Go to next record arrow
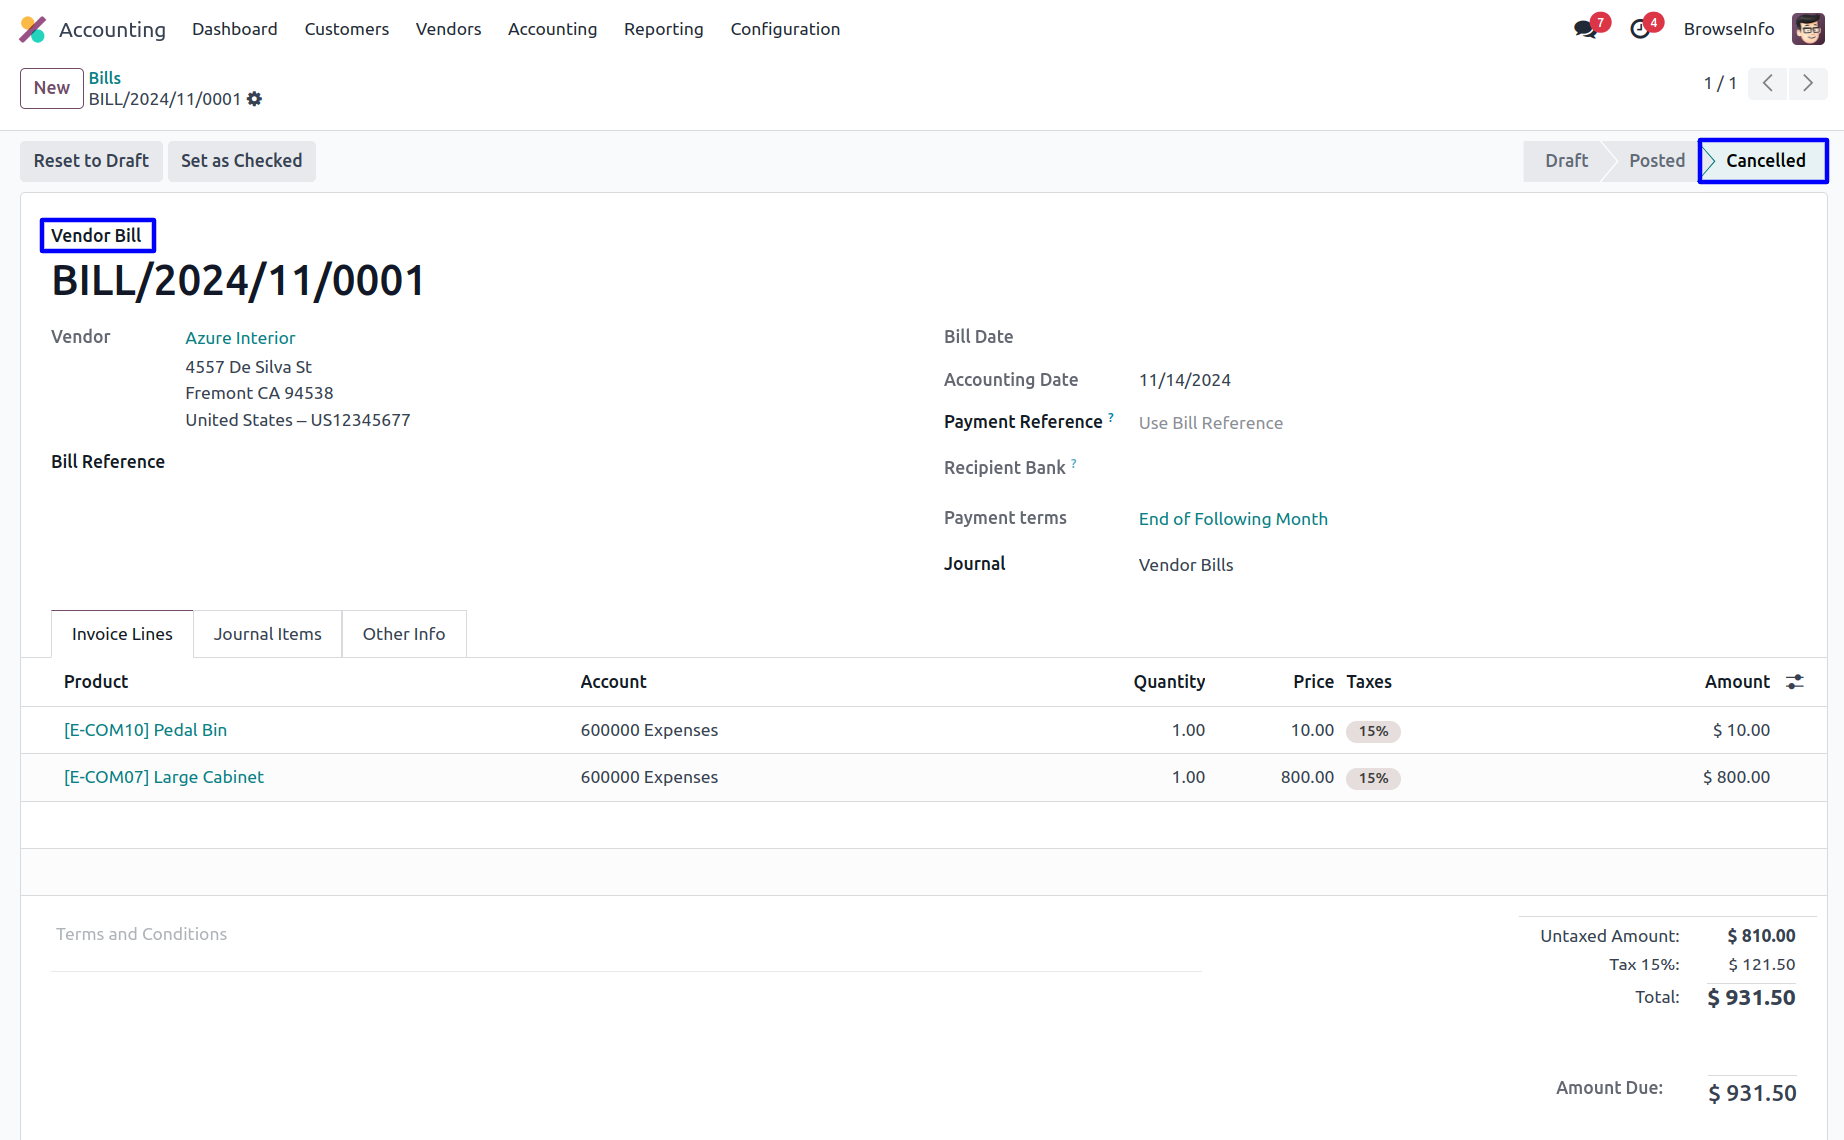1844x1140 pixels. 1808,83
